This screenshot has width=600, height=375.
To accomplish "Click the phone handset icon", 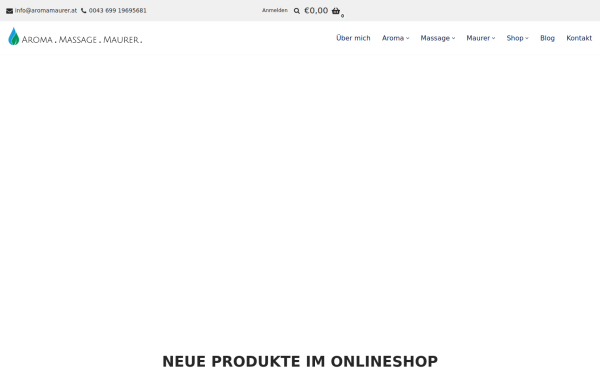I will (x=83, y=11).
